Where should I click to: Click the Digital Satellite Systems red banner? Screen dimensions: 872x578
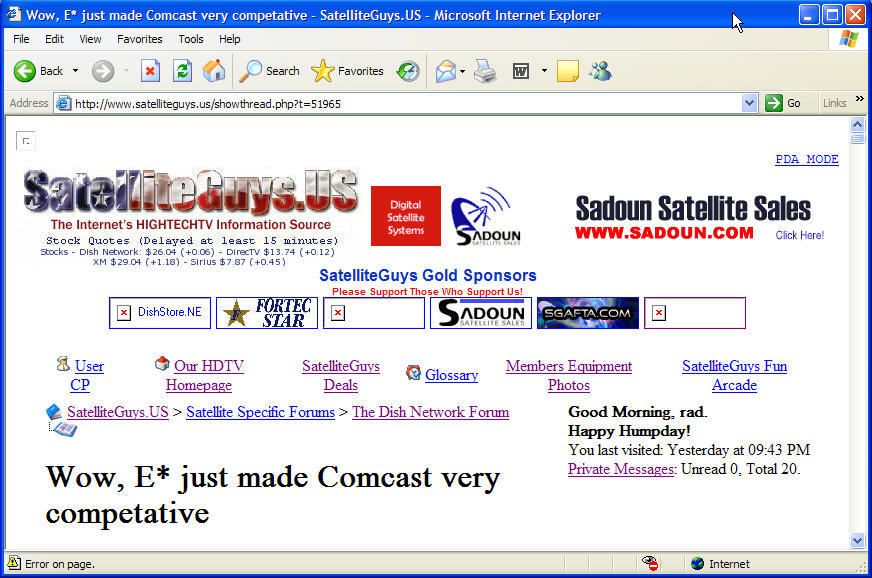tap(406, 216)
